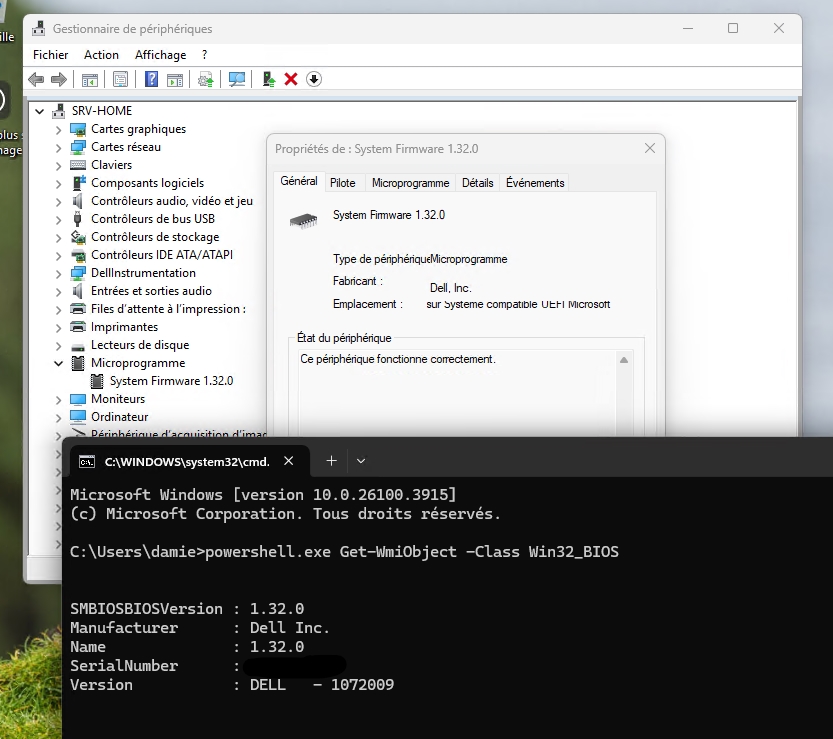Click the down-arrow disable device icon
The height and width of the screenshot is (739, 833).
(314, 79)
